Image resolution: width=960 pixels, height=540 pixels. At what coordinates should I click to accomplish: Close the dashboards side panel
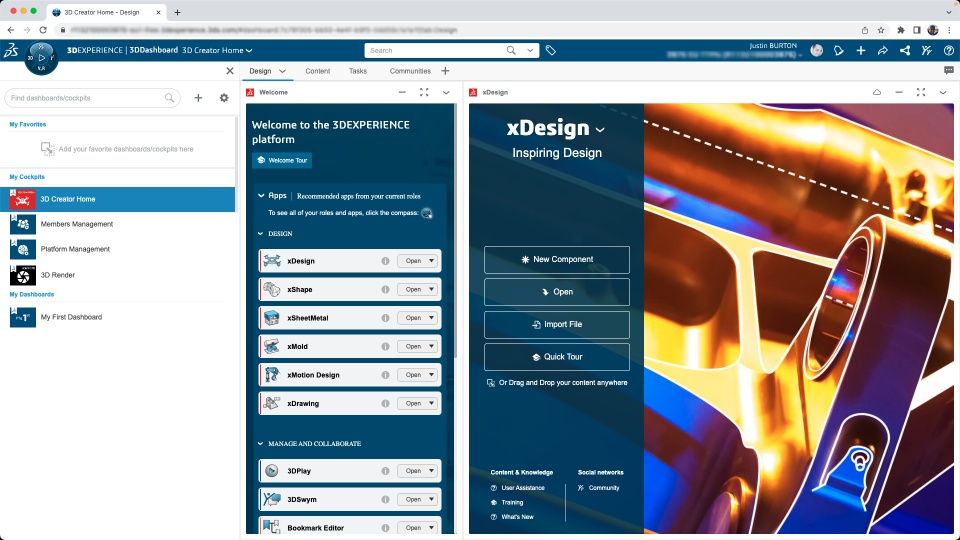point(230,71)
